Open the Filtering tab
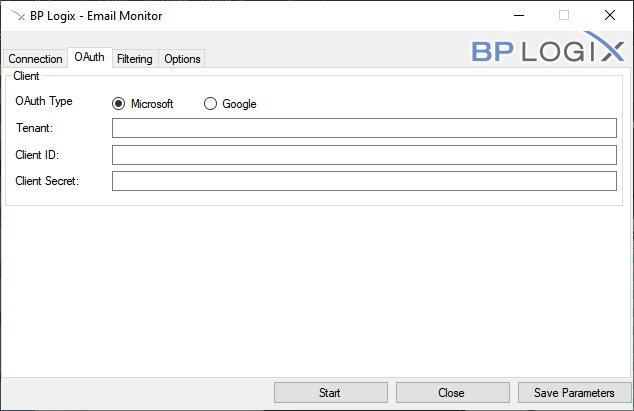Screen dimensions: 634x411 [134, 59]
